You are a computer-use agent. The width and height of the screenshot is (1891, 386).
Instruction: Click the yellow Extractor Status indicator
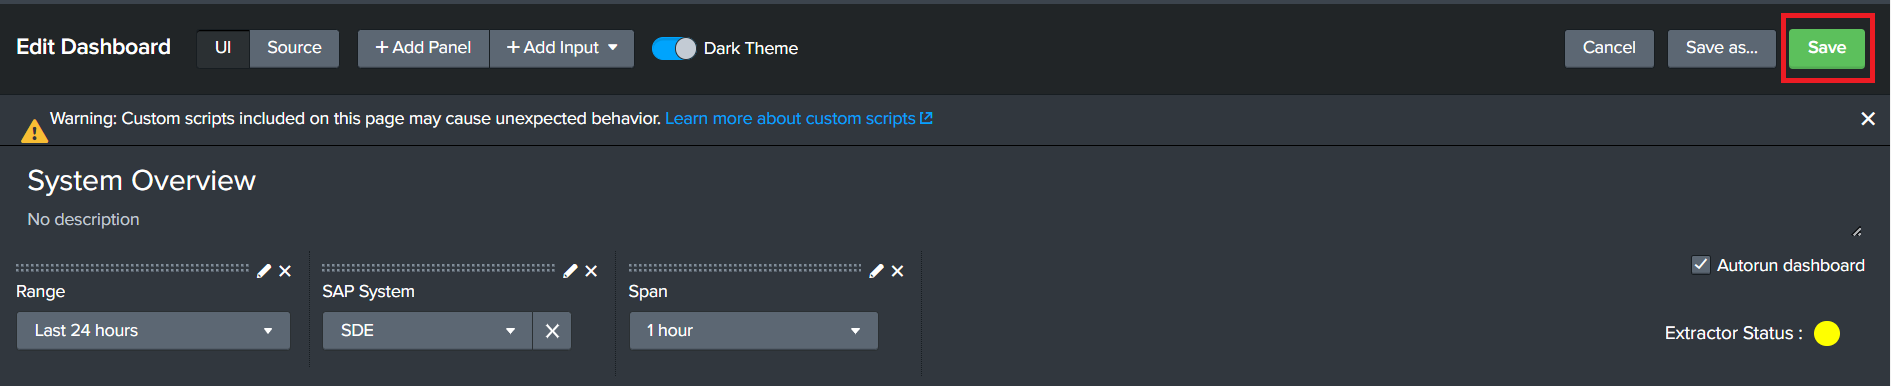pyautogui.click(x=1827, y=333)
